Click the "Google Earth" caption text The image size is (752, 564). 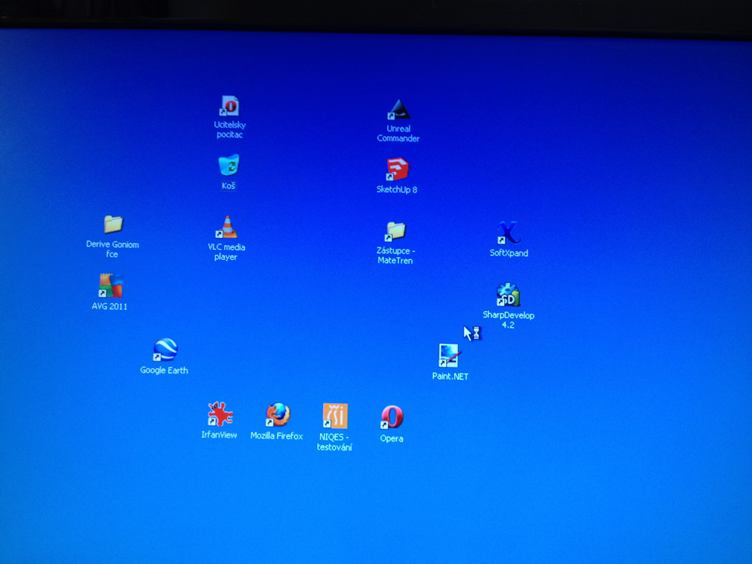tap(164, 371)
